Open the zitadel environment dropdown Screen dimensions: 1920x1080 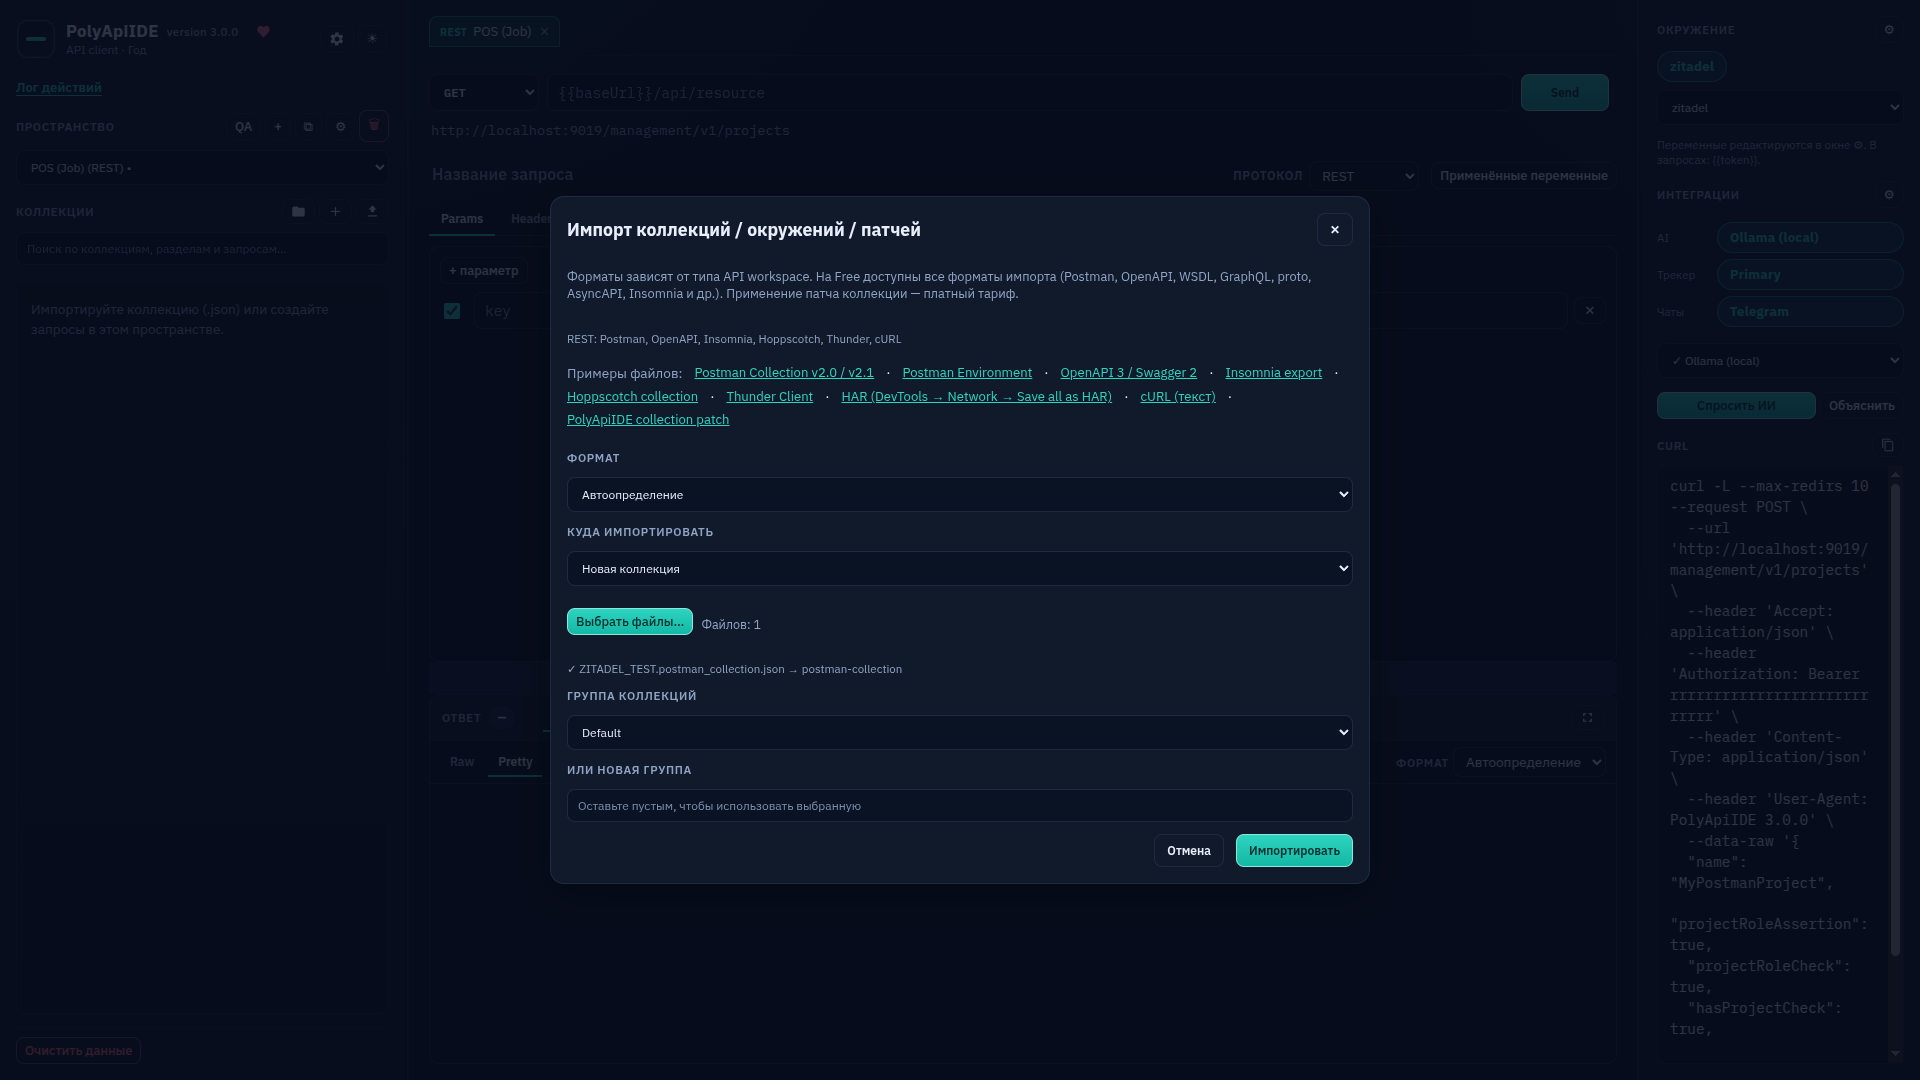[1780, 108]
